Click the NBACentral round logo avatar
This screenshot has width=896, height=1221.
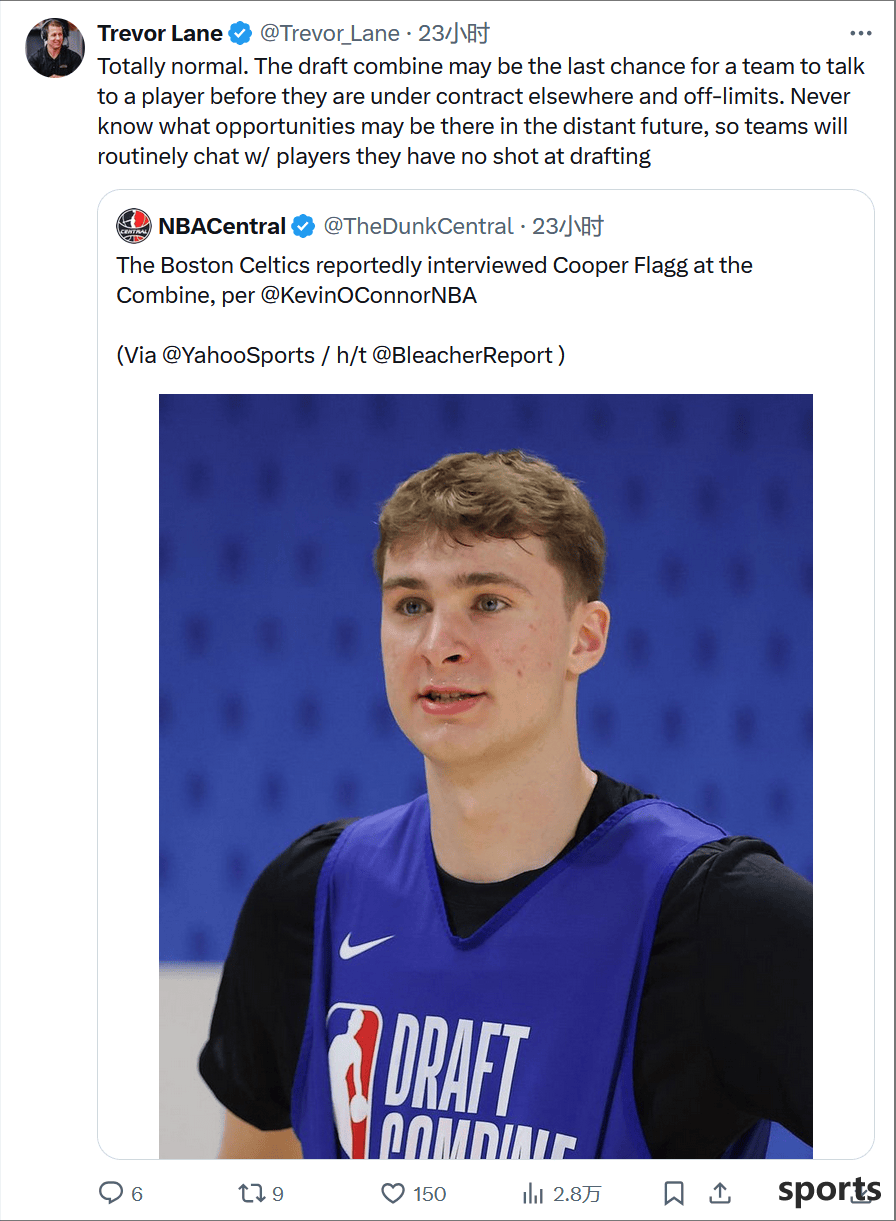[134, 226]
